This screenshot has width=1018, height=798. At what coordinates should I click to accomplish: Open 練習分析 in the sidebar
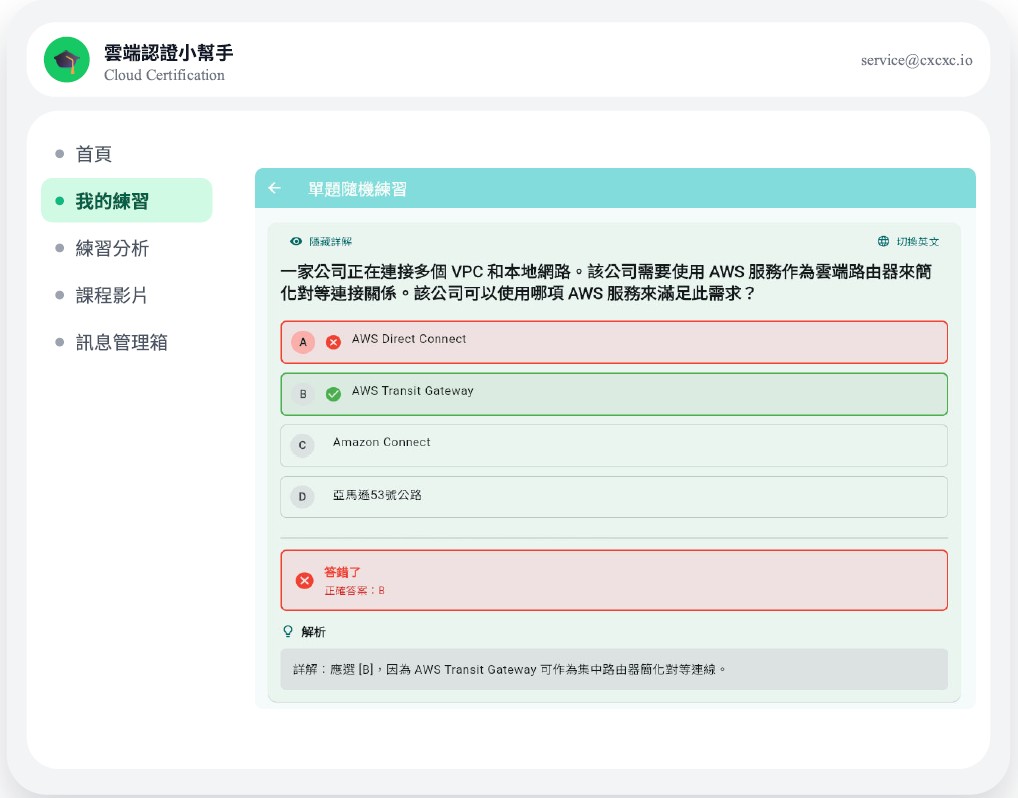click(112, 248)
